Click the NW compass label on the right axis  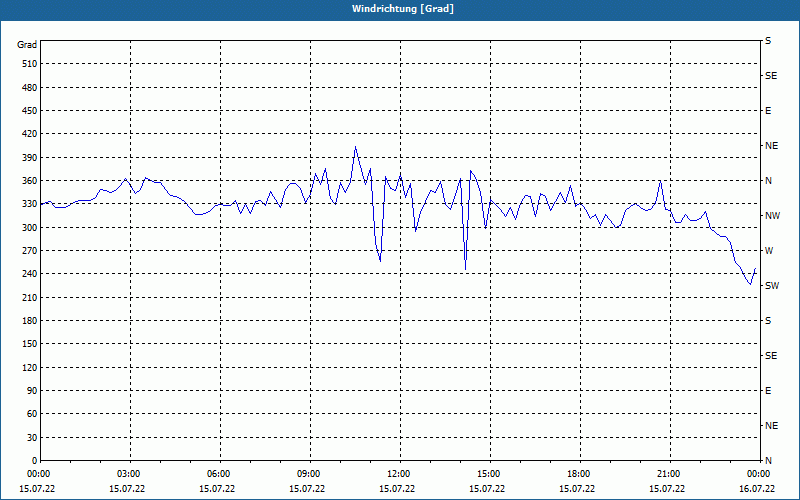tap(772, 216)
